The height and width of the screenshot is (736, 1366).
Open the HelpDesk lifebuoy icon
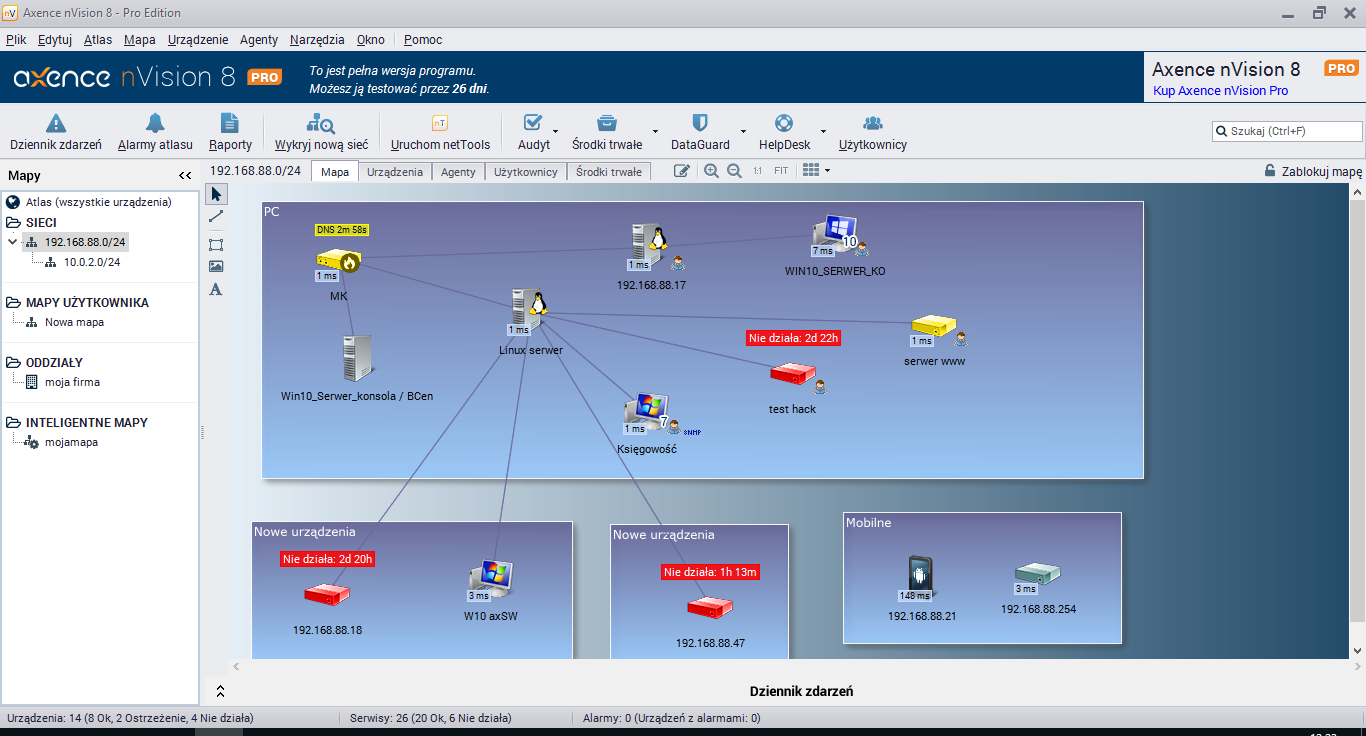click(784, 123)
